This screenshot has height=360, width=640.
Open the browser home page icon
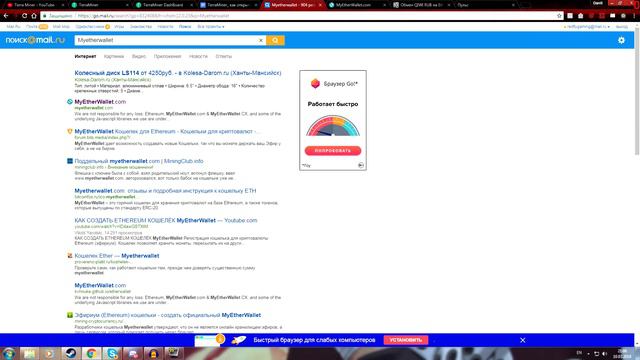(x=34, y=16)
